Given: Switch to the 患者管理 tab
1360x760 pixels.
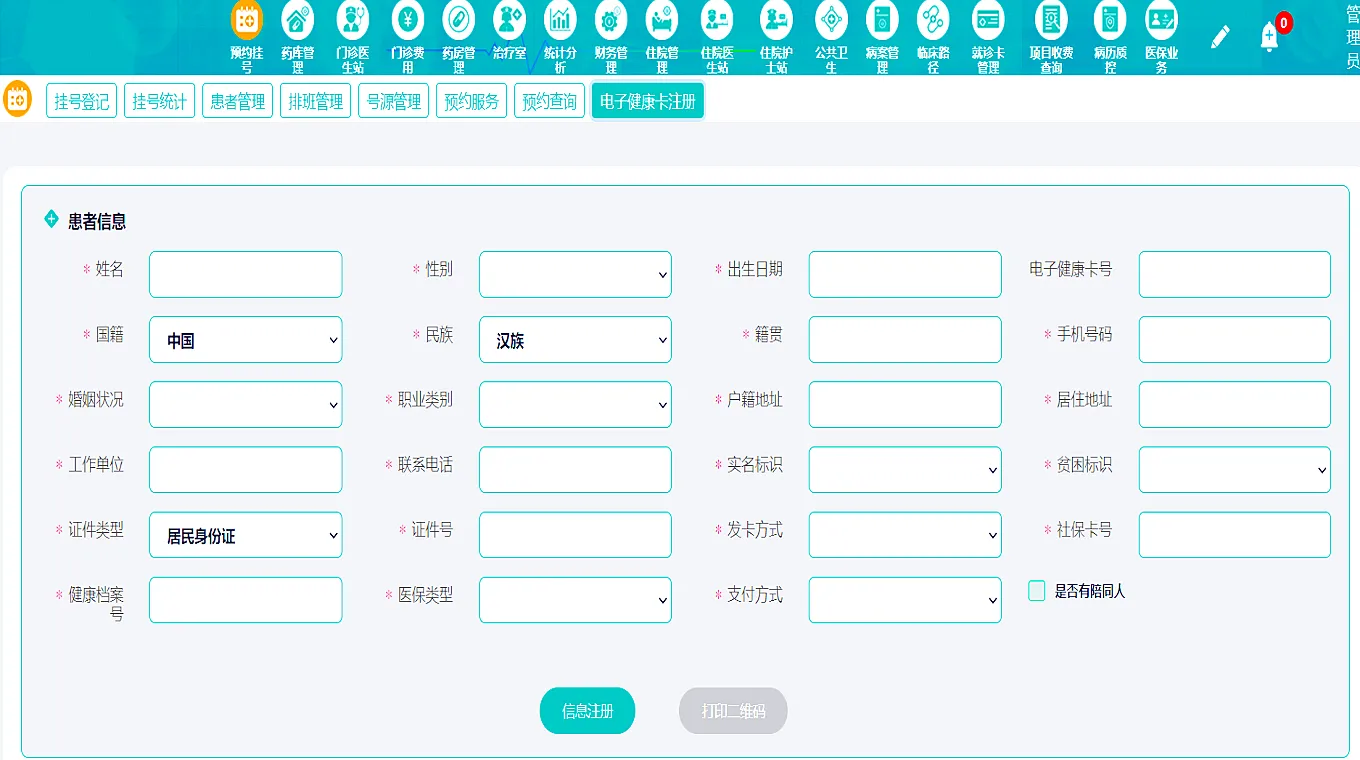Looking at the screenshot, I should (x=237, y=101).
